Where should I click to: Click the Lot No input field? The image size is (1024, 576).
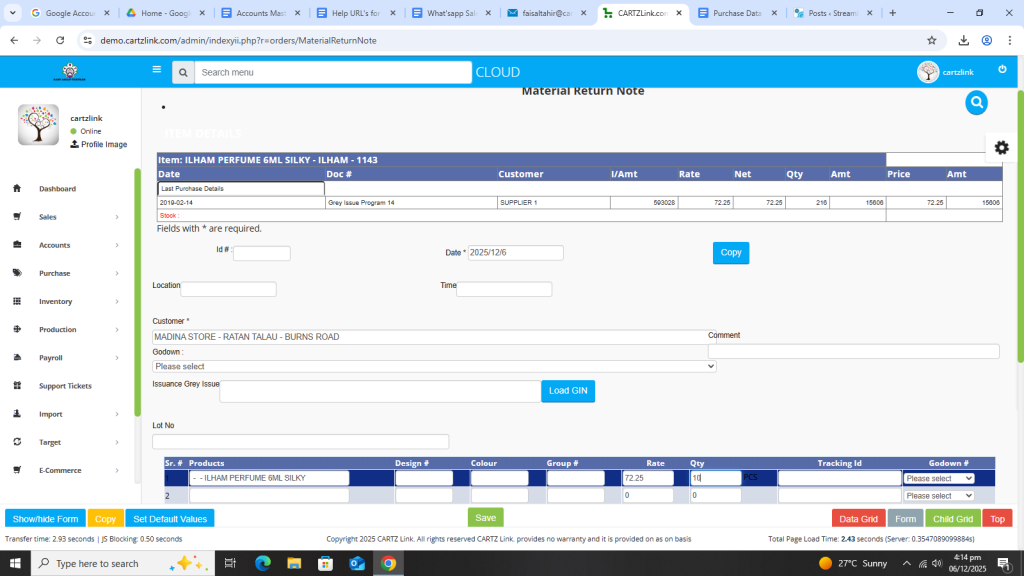300,442
